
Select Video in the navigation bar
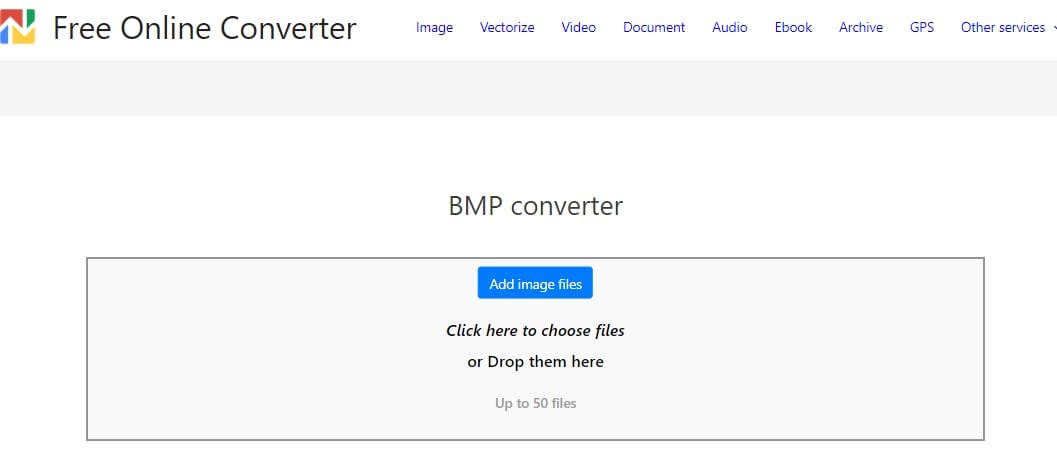tap(578, 28)
